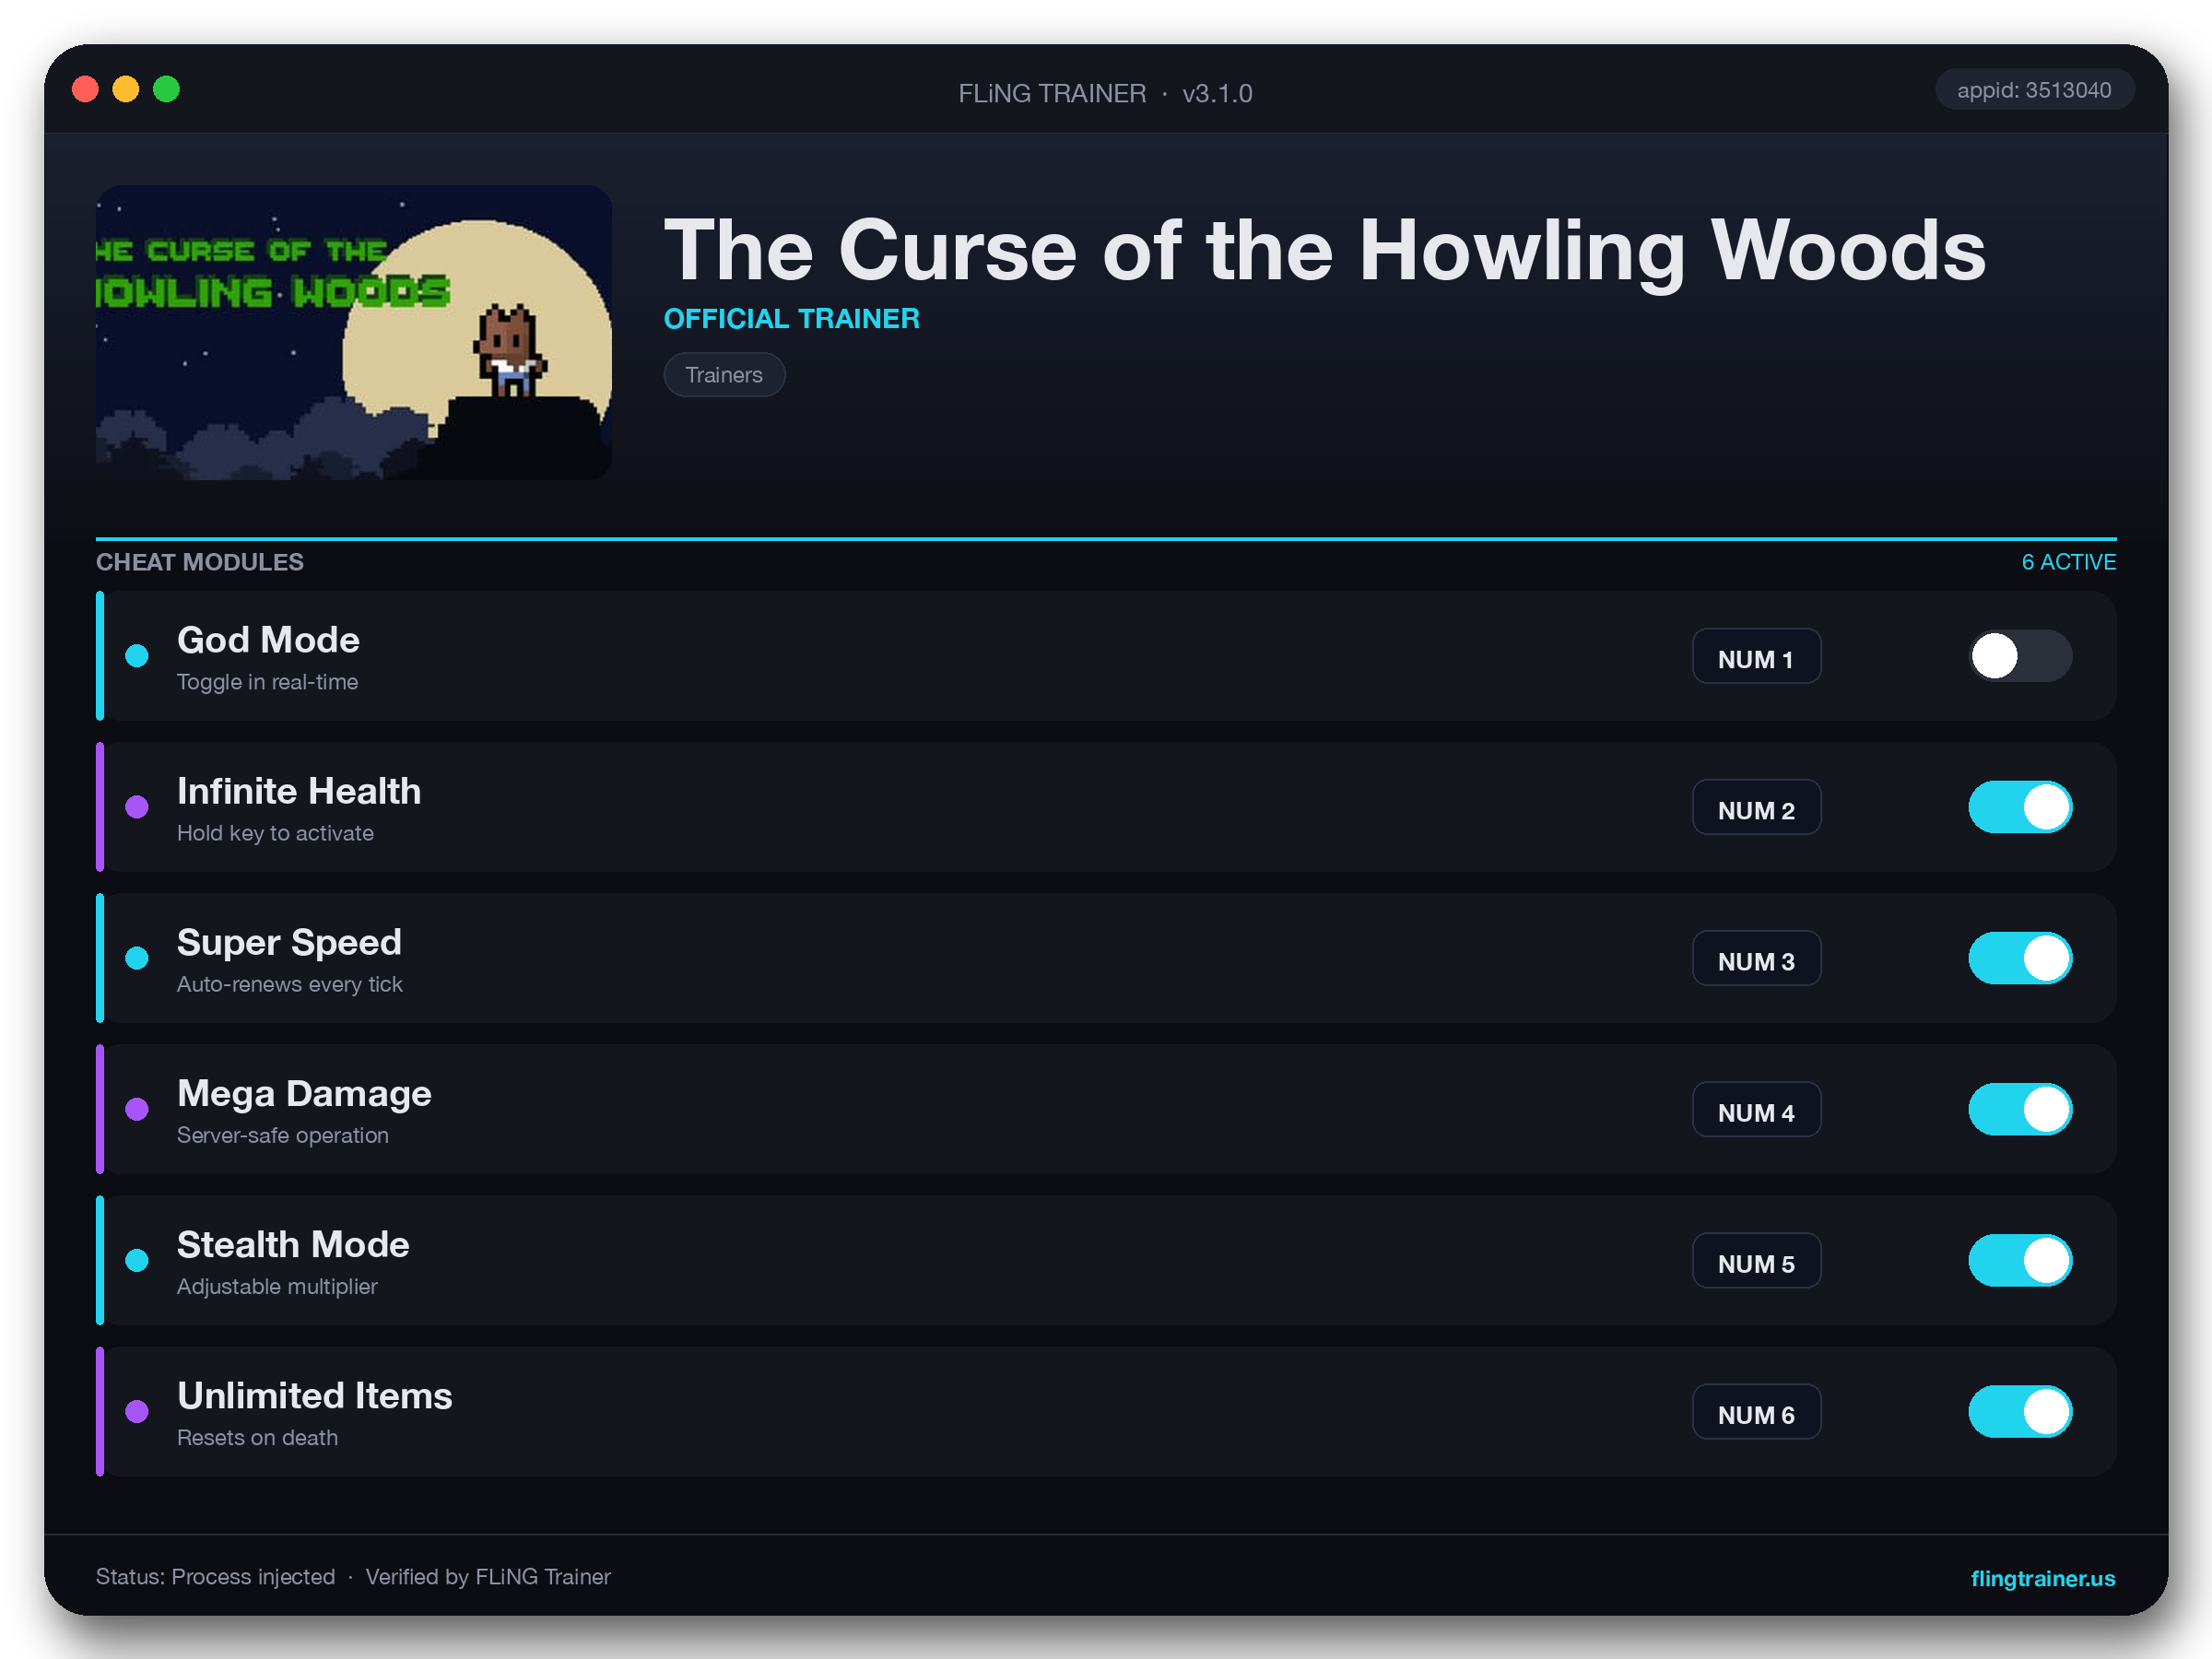
Task: Click the appid 3513040 badge
Action: point(2034,90)
